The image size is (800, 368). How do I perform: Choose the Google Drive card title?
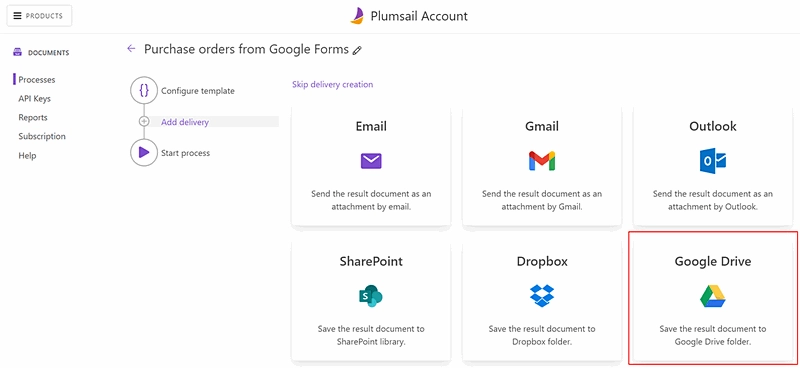click(713, 261)
